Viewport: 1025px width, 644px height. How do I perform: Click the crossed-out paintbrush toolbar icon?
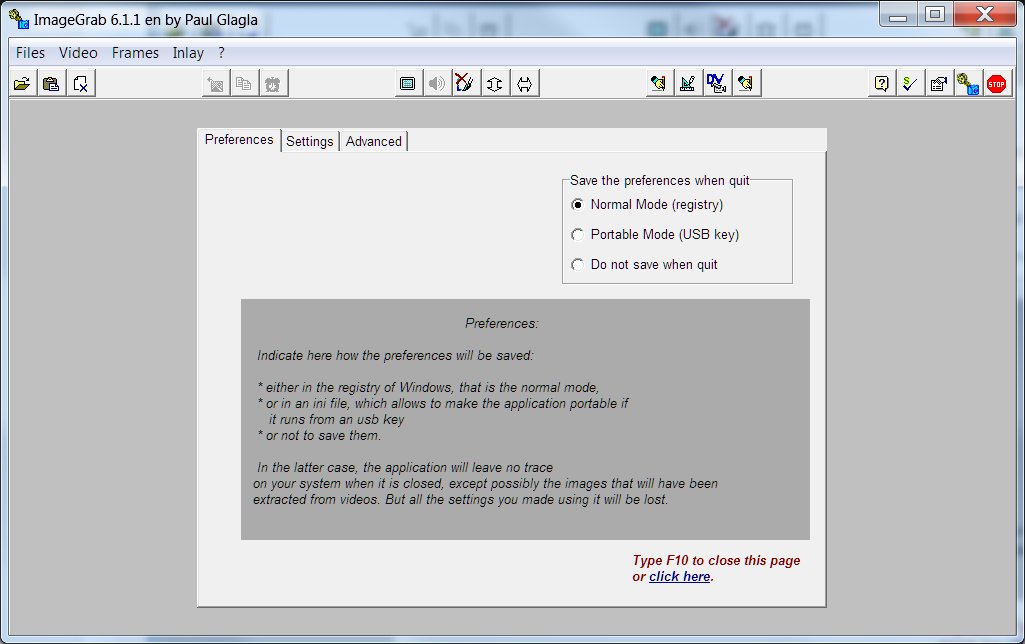tap(465, 84)
